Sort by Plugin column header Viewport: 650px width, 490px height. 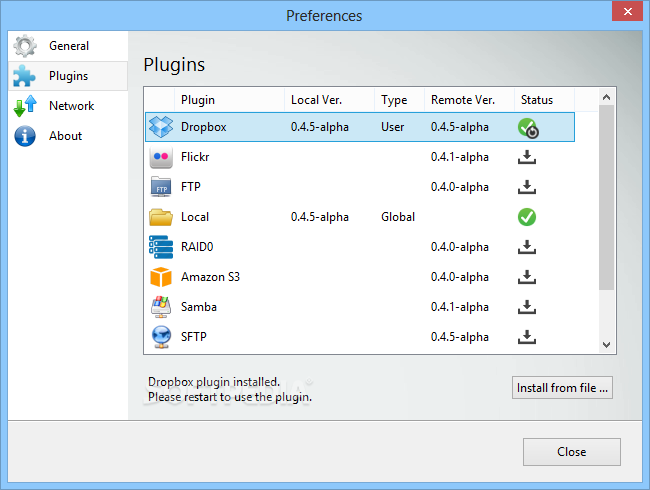[229, 100]
